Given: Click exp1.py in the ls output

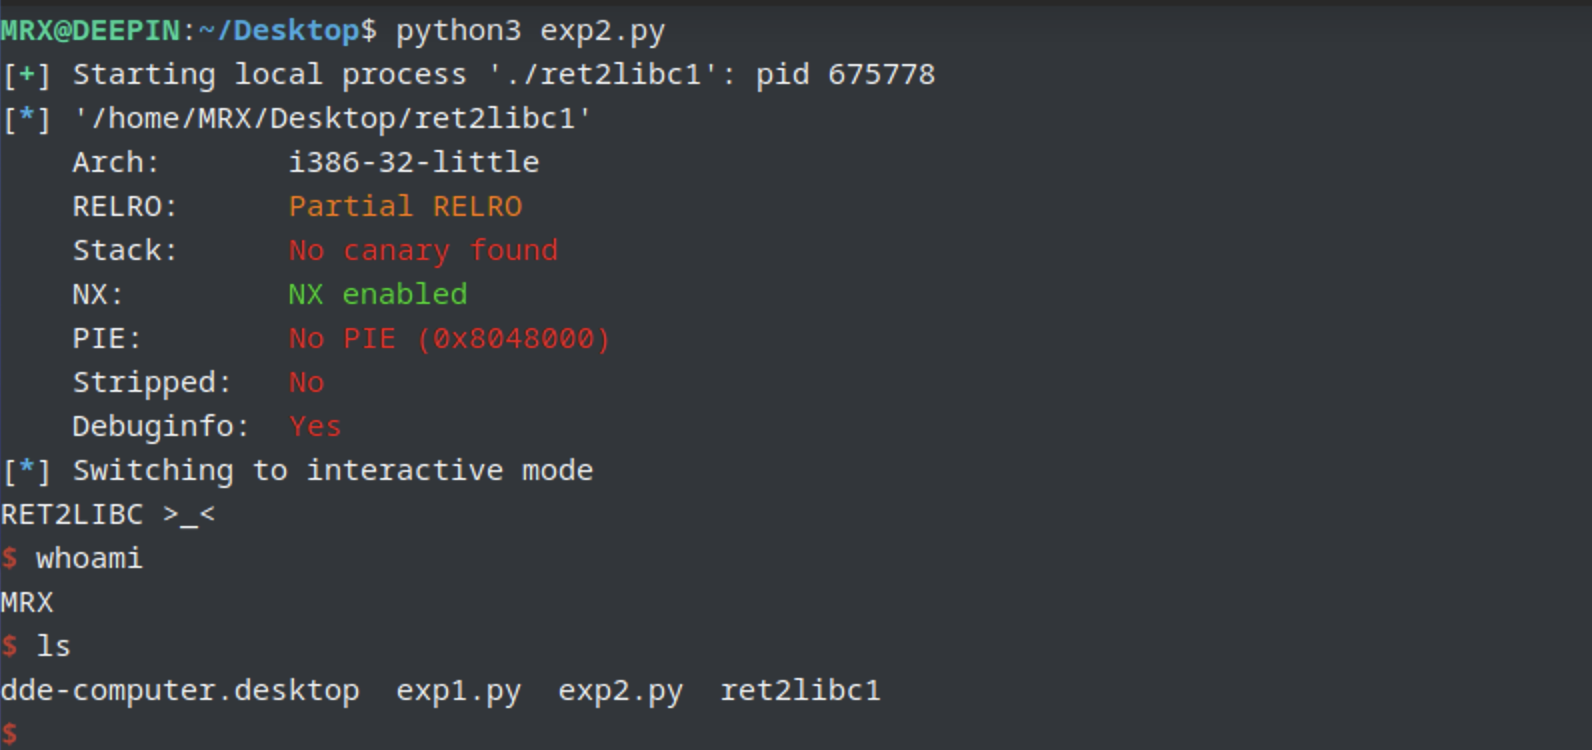Looking at the screenshot, I should [459, 691].
